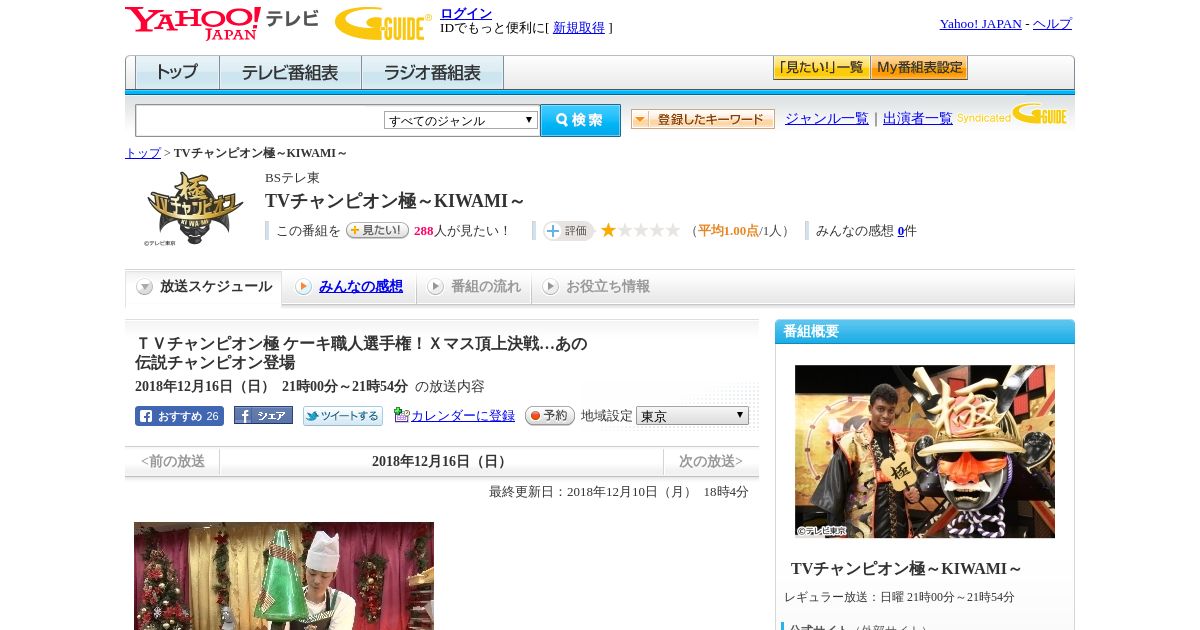Click the star rating display
Image resolution: width=1200 pixels, height=630 pixels.
[x=640, y=230]
